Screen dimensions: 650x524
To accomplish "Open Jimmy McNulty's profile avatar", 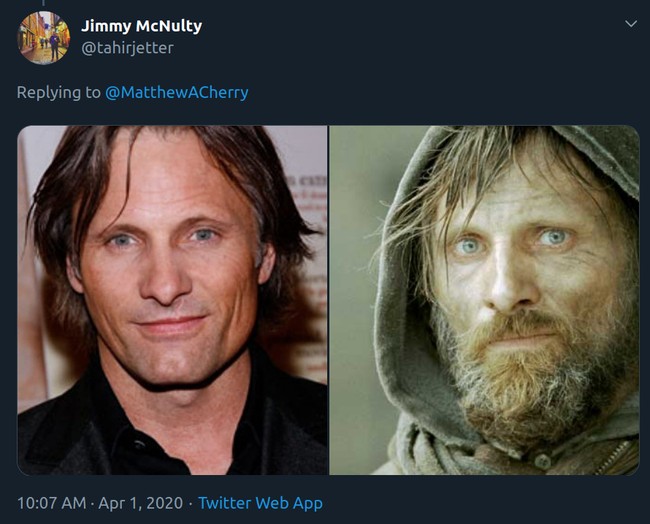I will [x=44, y=37].
